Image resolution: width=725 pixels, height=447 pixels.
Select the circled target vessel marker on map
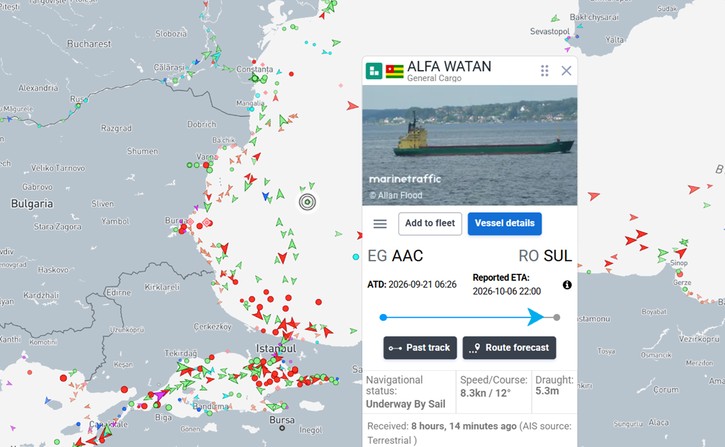click(307, 202)
